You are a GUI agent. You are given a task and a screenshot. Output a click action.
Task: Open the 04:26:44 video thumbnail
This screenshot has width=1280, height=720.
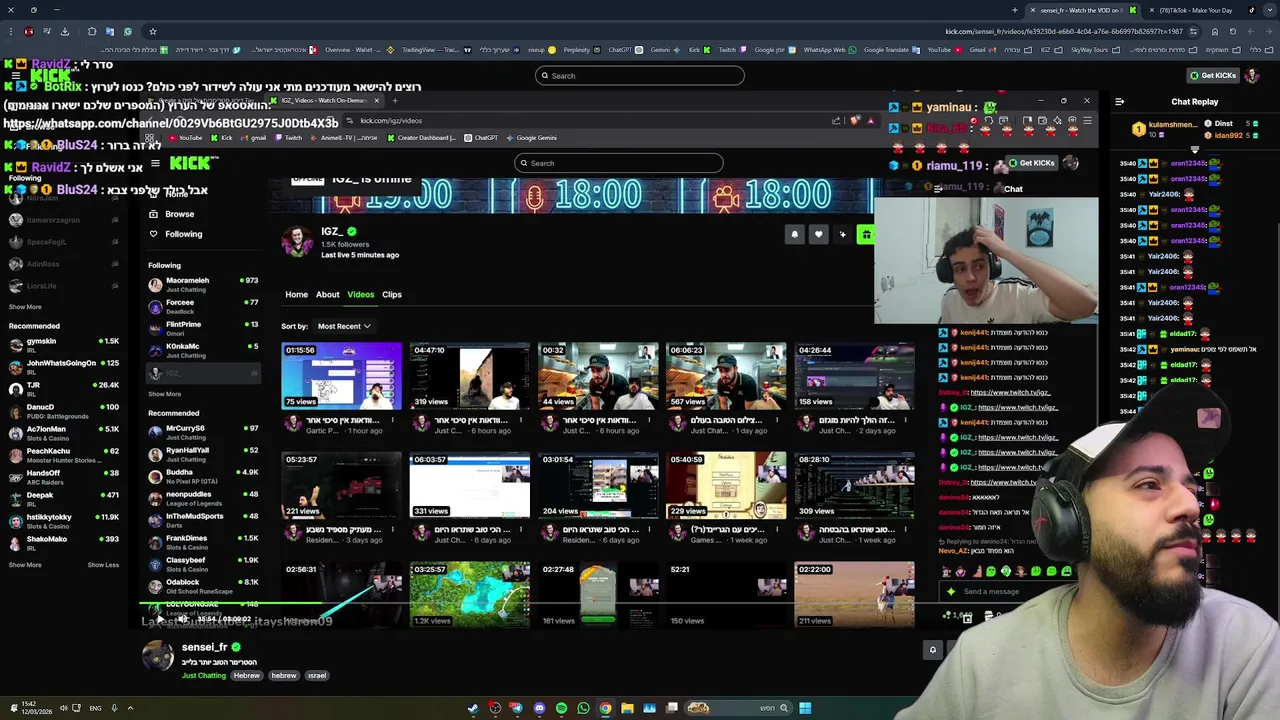coord(854,376)
